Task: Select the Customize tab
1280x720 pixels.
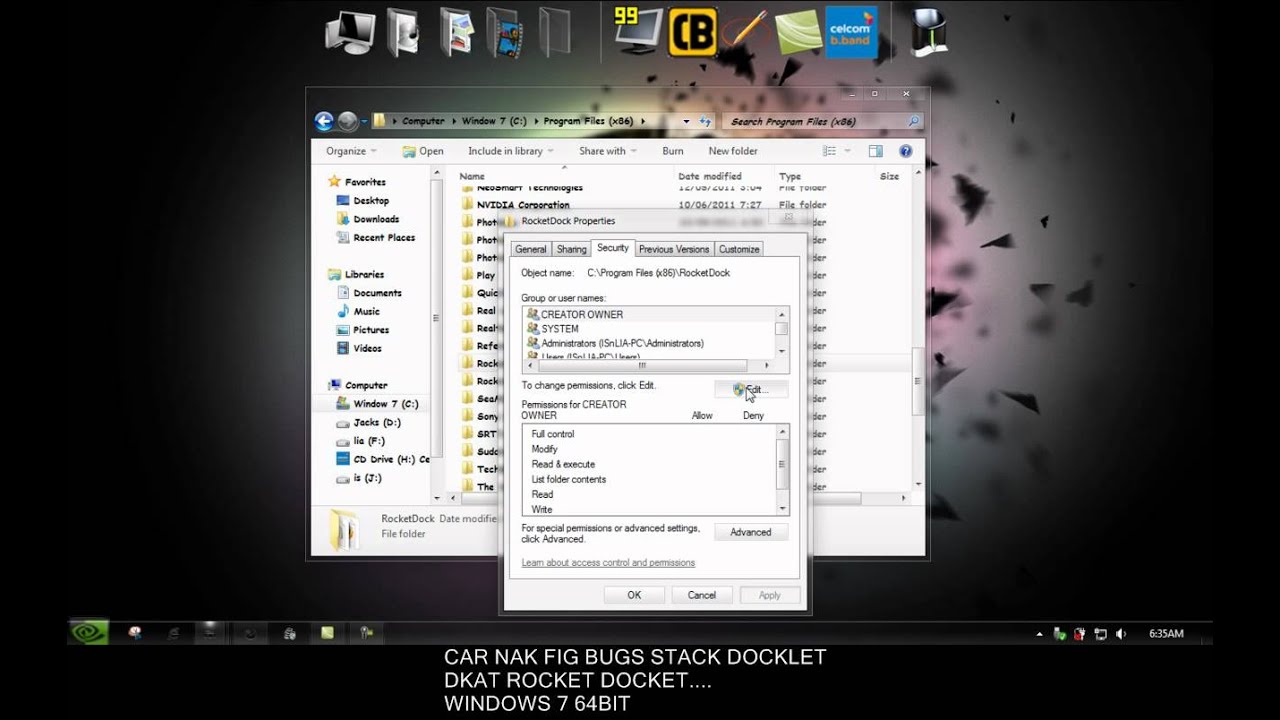Action: click(738, 248)
